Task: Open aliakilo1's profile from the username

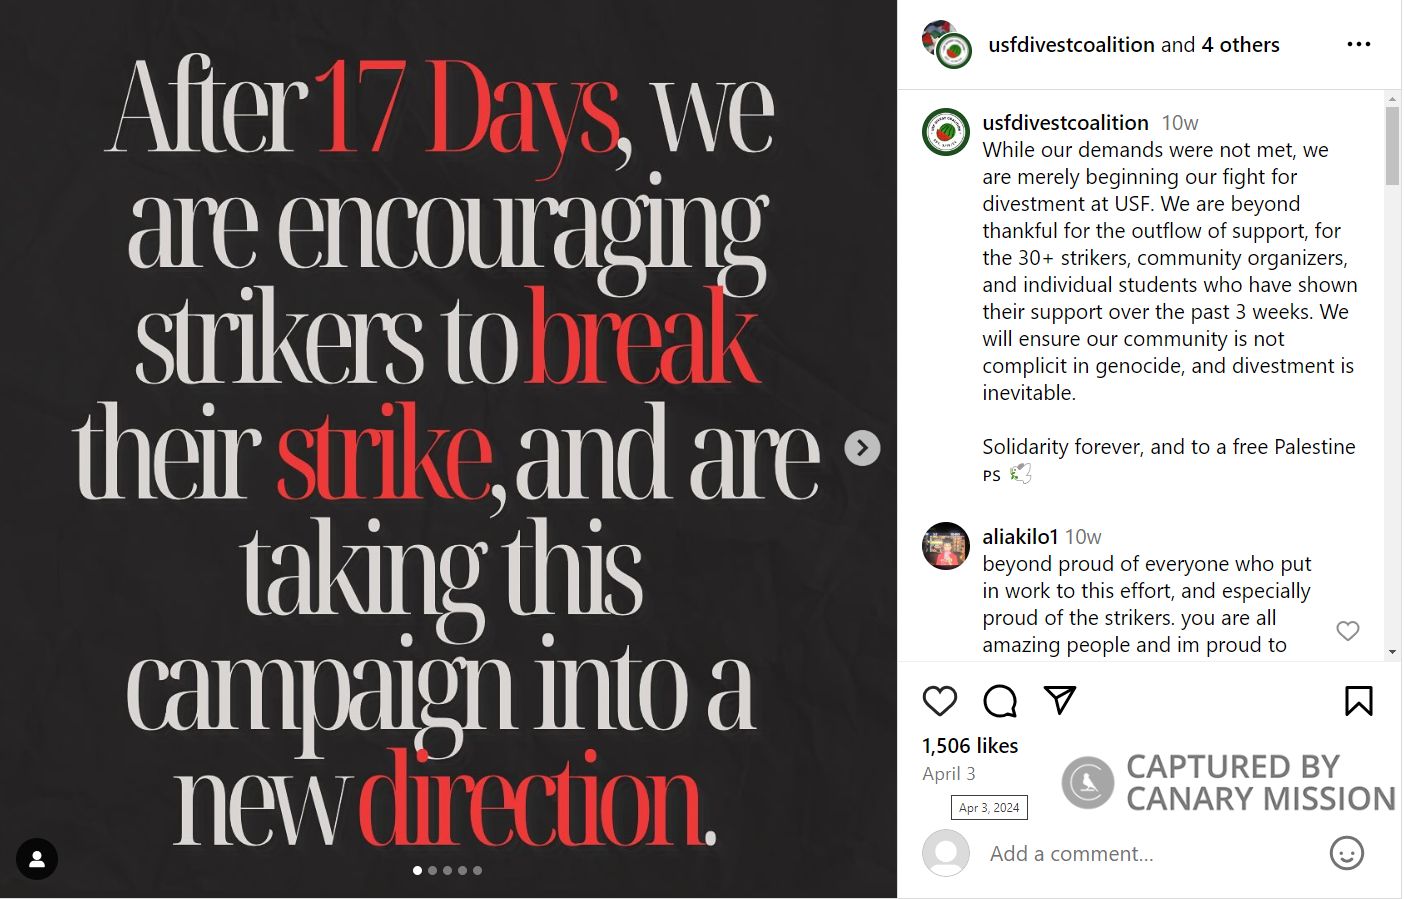Action: (1020, 537)
